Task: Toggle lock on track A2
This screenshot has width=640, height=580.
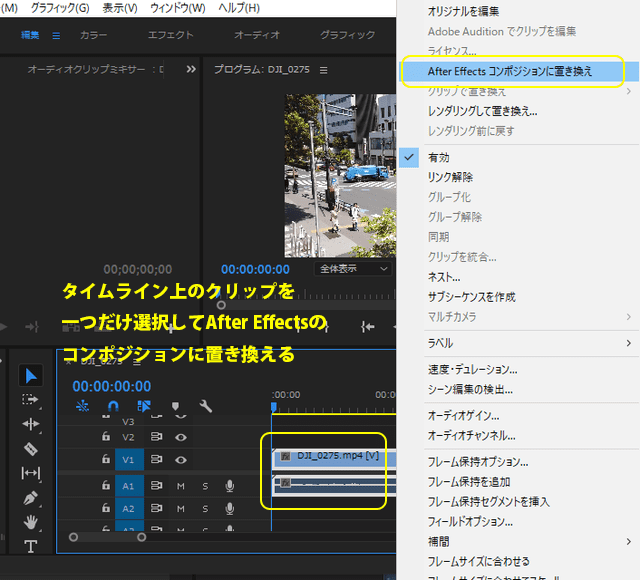Action: pyautogui.click(x=106, y=508)
